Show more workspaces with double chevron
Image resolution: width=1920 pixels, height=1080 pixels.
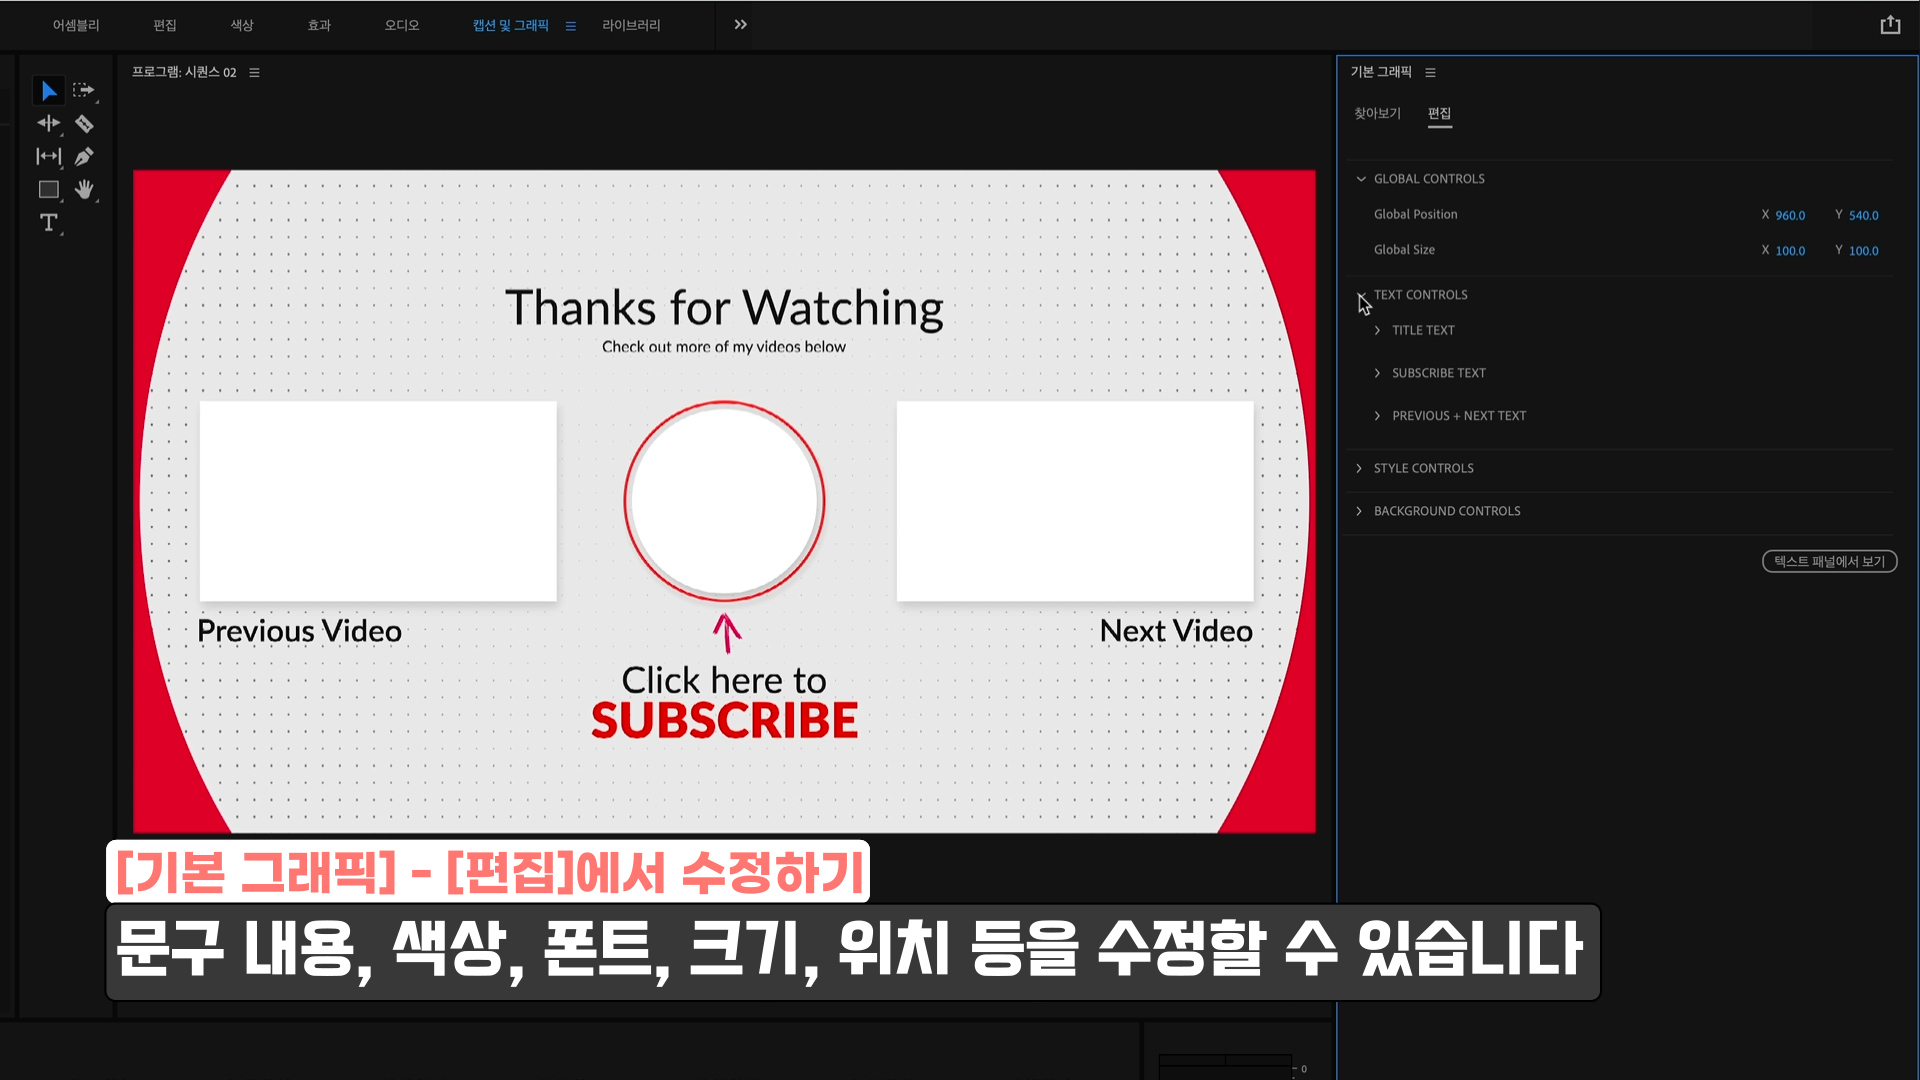740,25
